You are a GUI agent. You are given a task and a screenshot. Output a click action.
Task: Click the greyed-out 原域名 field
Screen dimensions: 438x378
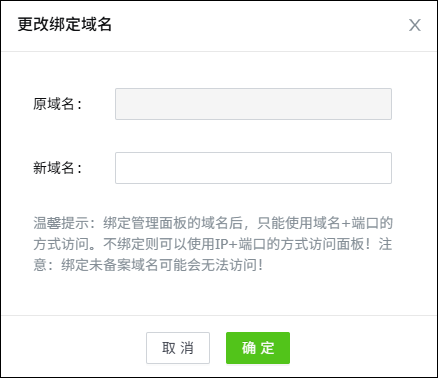pyautogui.click(x=253, y=104)
